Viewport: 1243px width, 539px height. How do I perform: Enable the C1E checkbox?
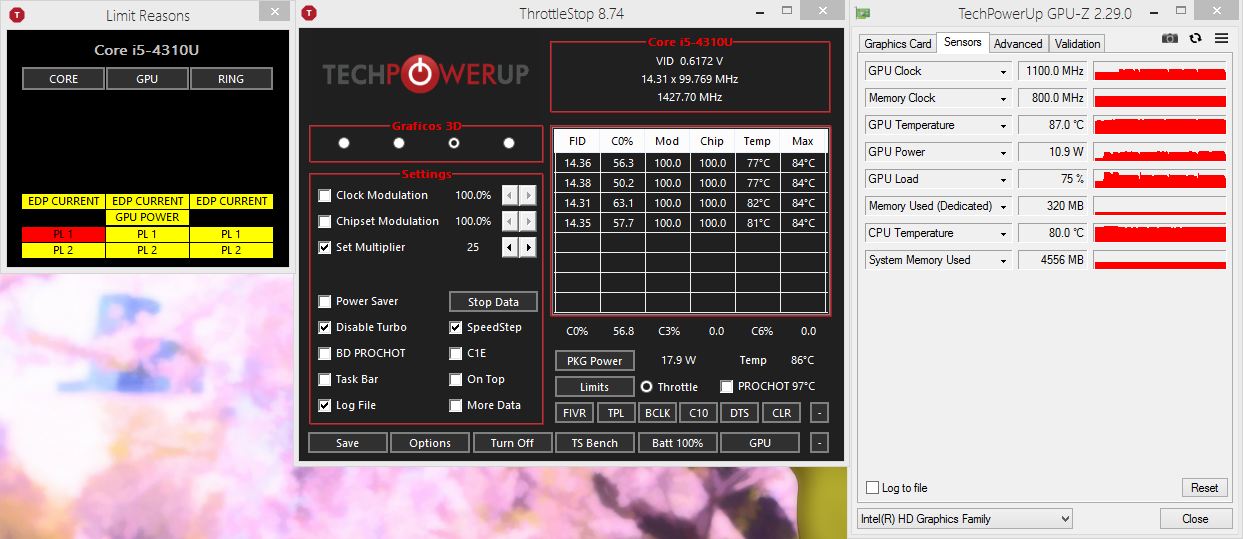(x=456, y=353)
